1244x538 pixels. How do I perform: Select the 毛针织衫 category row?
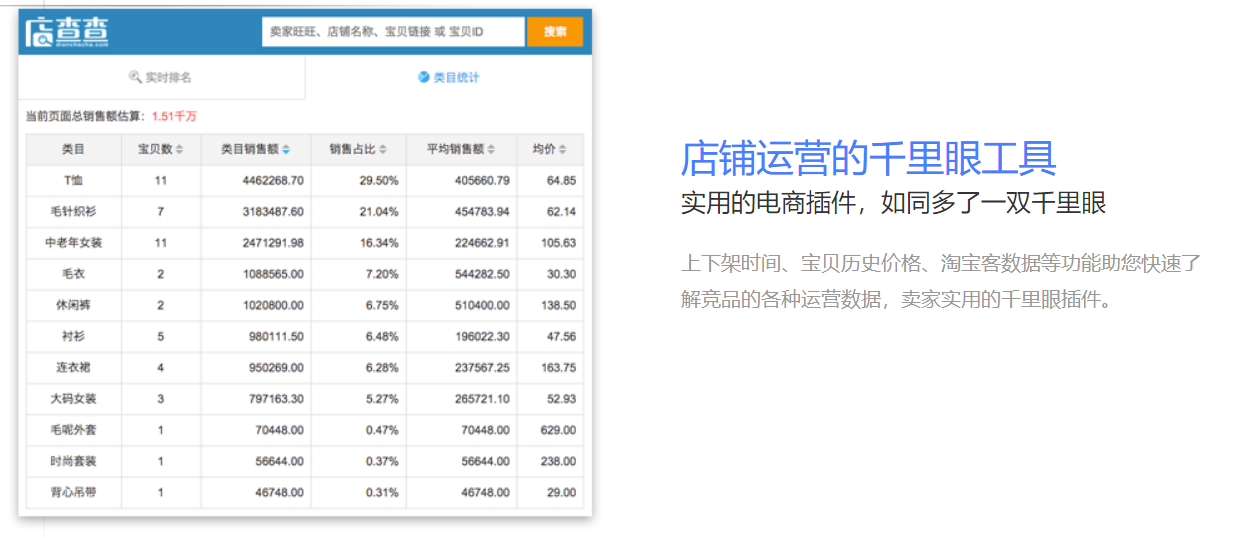click(x=304, y=212)
